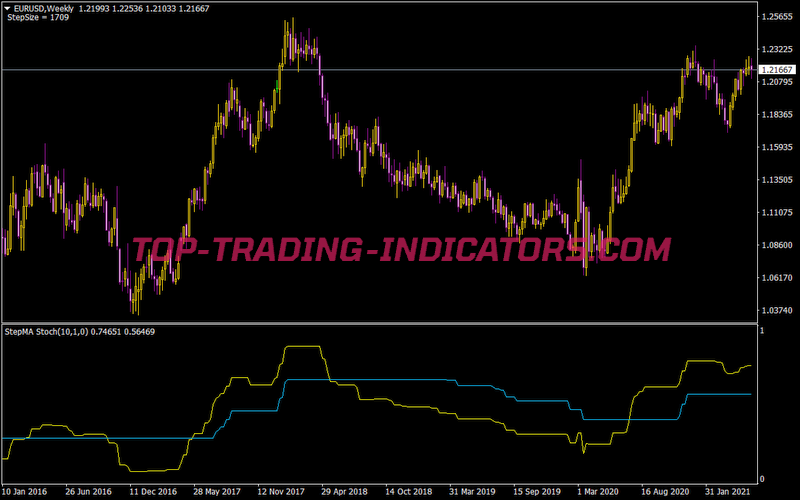The height and width of the screenshot is (500, 800).
Task: Click the '10 Jan 2016' date label
Action: pyautogui.click(x=24, y=492)
